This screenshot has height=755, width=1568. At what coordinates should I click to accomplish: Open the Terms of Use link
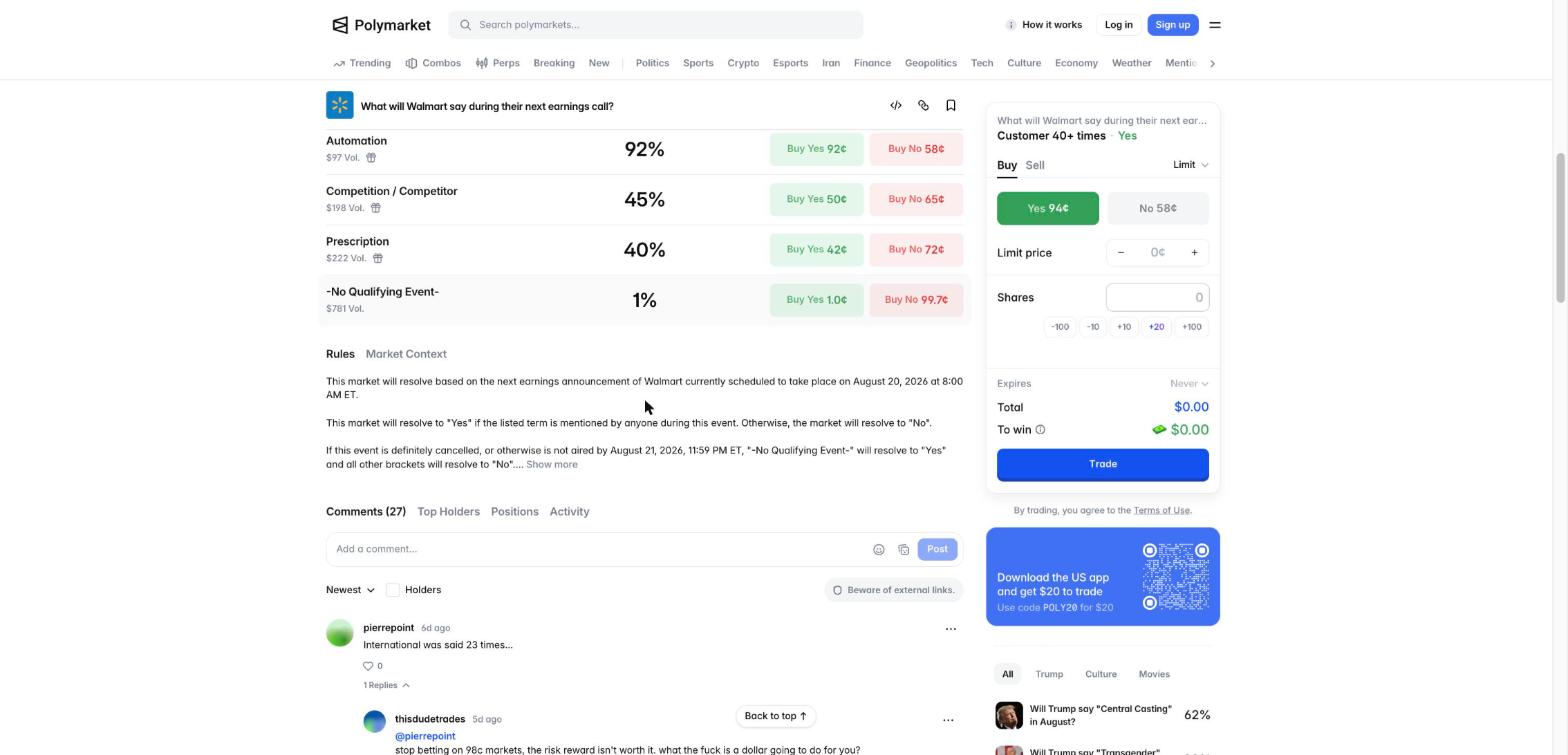point(1161,511)
